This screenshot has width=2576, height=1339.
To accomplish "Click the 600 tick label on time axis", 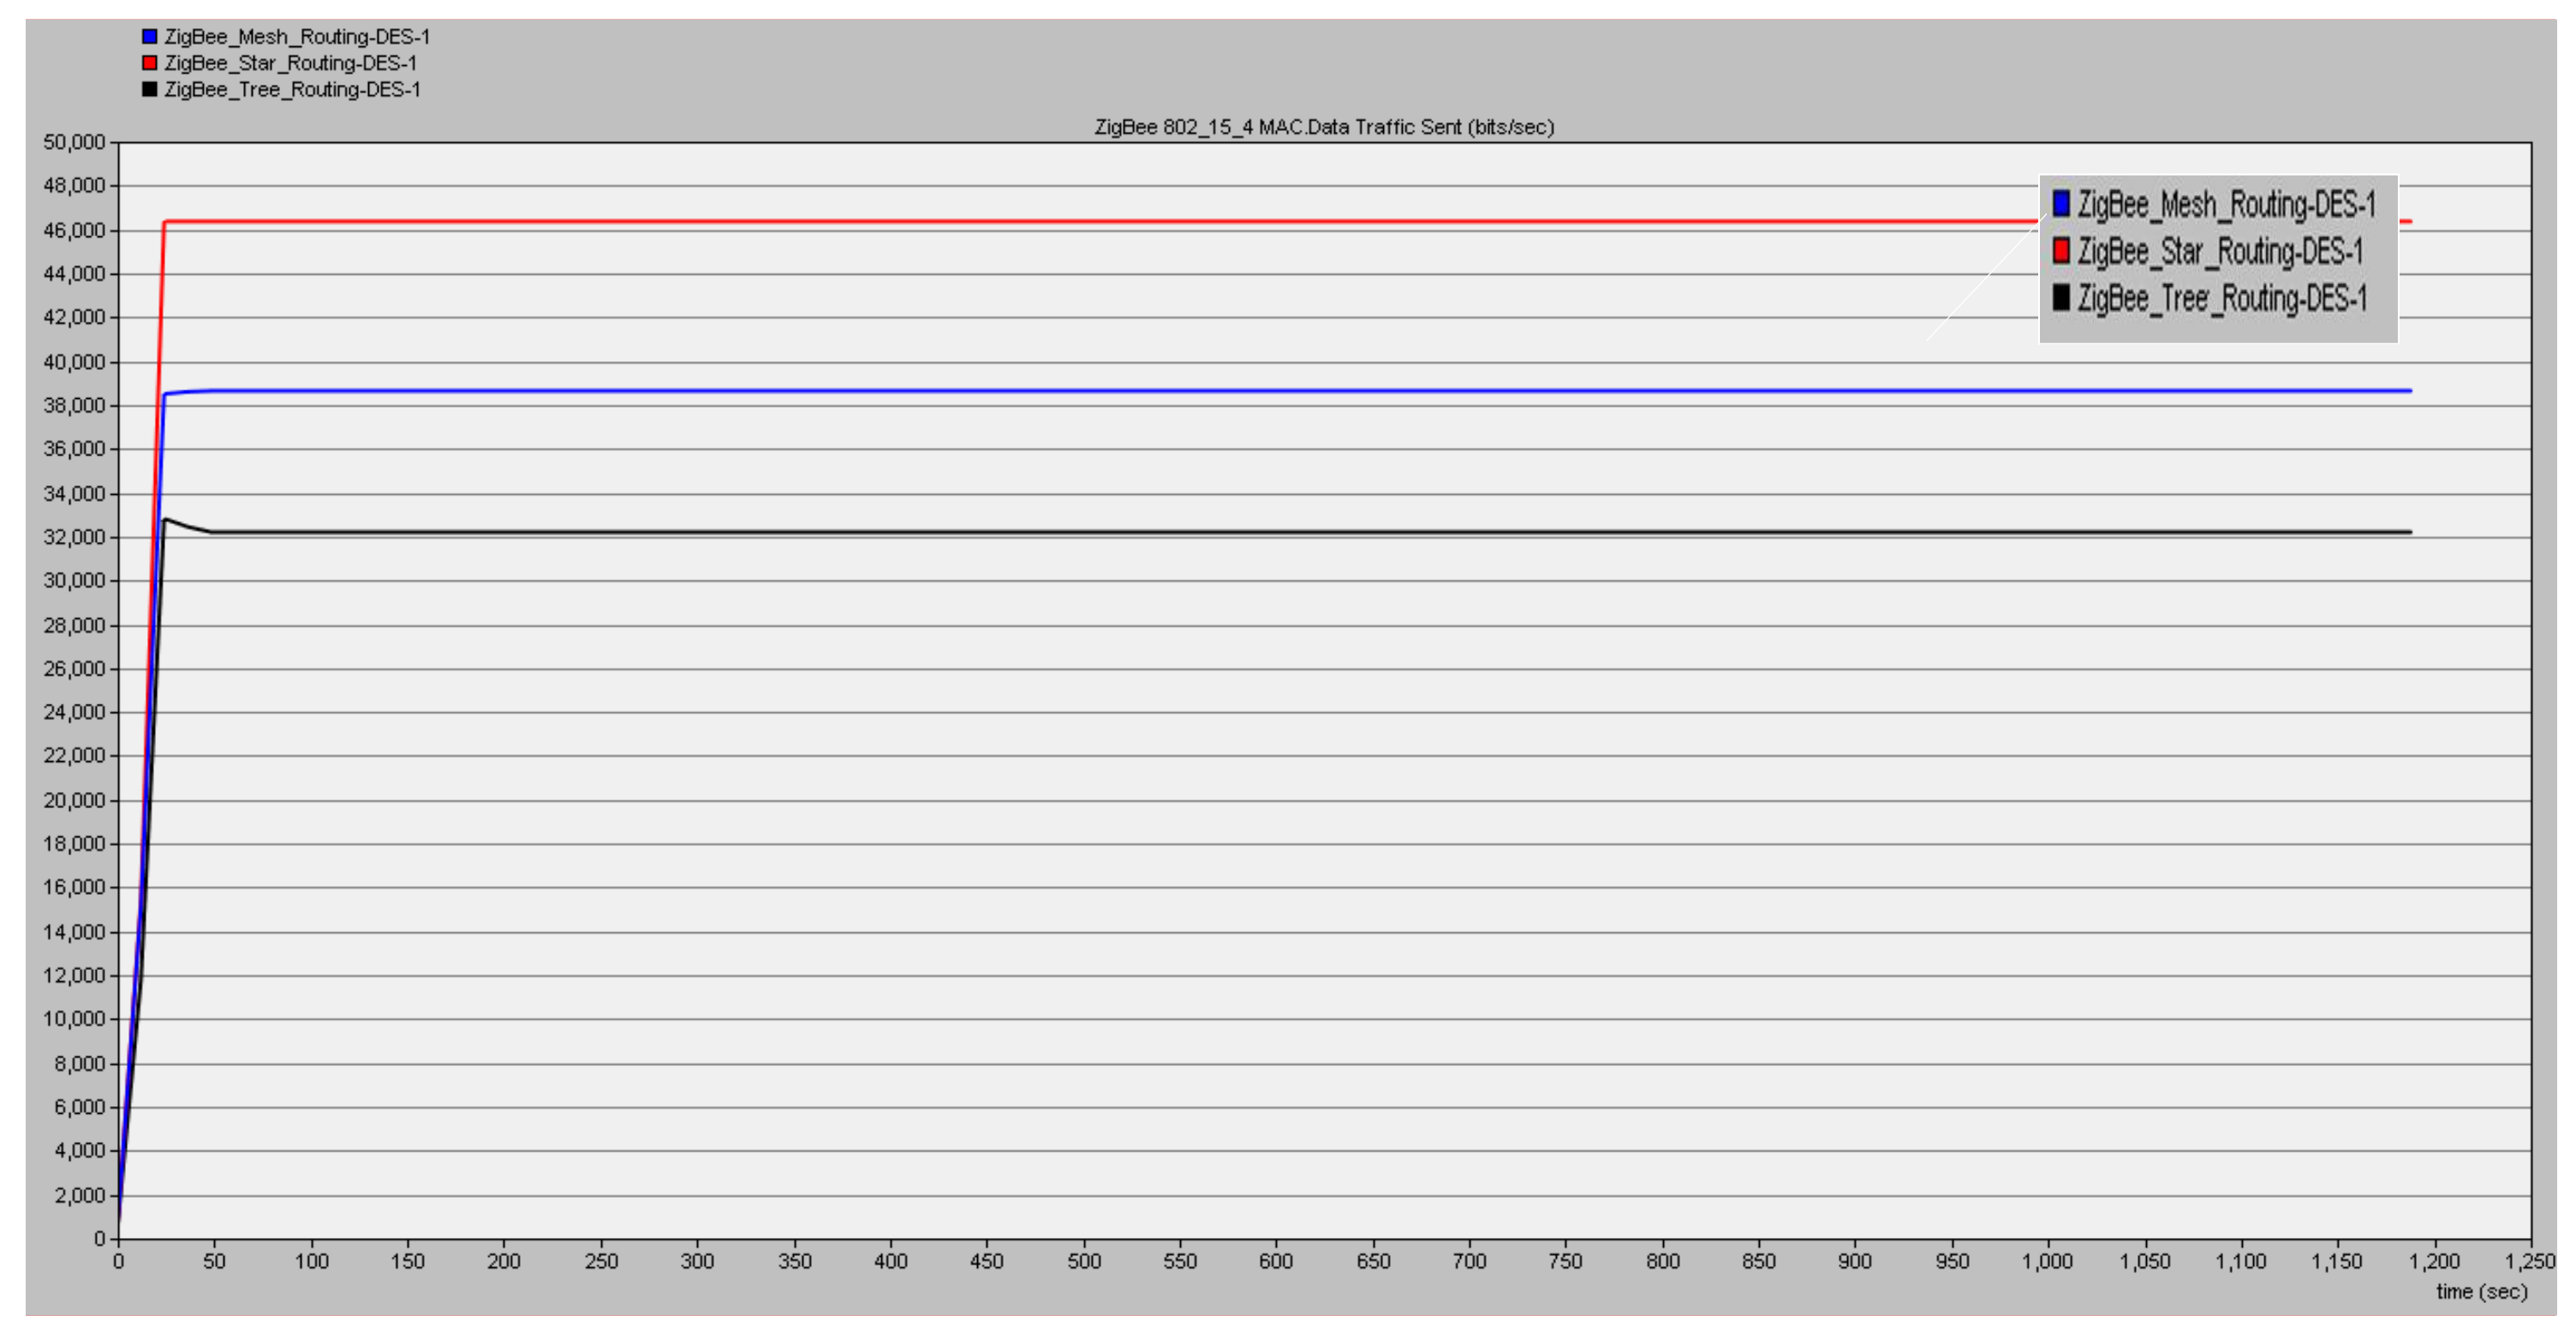I will tap(1276, 1262).
